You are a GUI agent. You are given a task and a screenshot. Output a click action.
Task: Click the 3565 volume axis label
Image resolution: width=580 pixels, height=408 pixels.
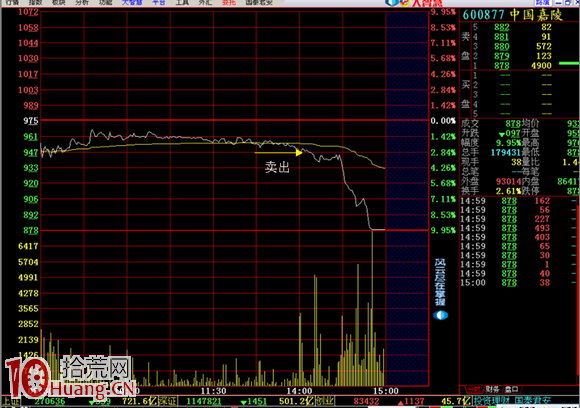[x=28, y=308]
